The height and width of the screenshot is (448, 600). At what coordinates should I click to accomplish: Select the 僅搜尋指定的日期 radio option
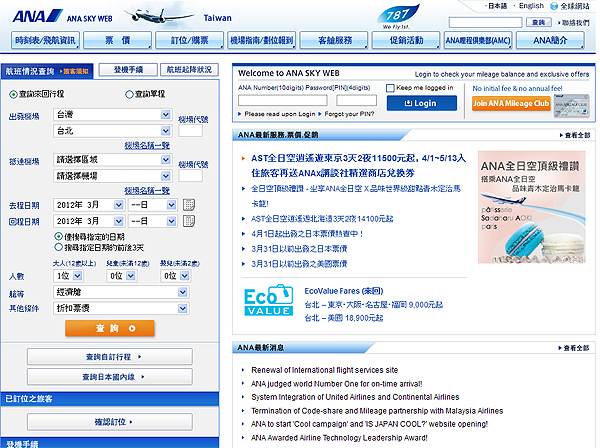click(58, 236)
